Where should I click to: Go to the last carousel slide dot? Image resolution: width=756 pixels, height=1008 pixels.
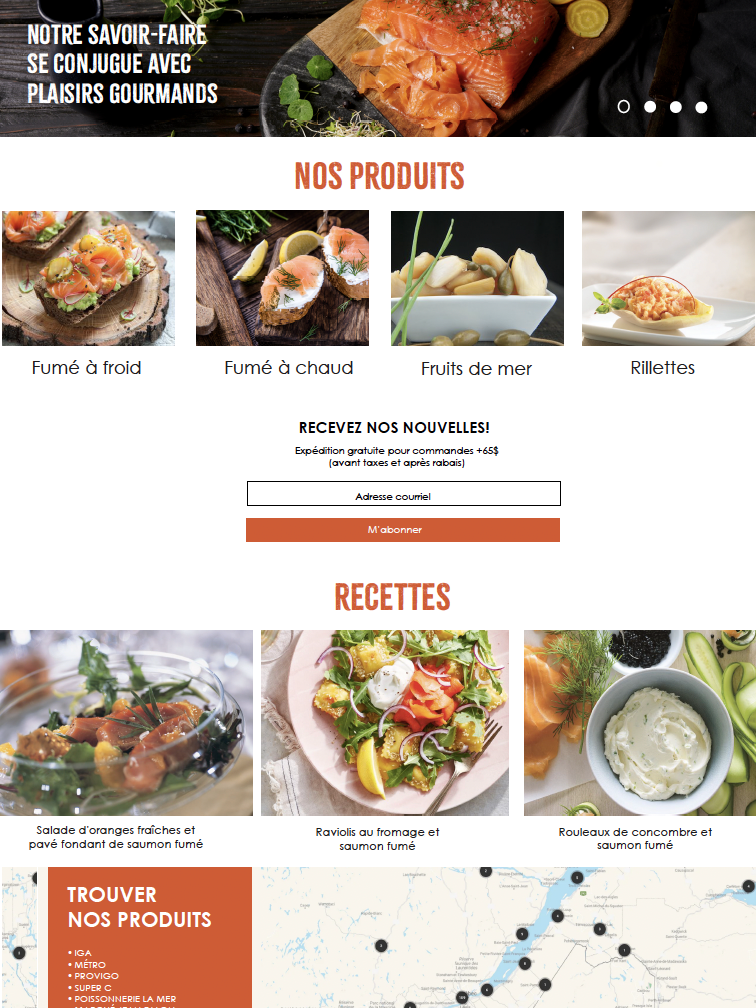coord(701,107)
